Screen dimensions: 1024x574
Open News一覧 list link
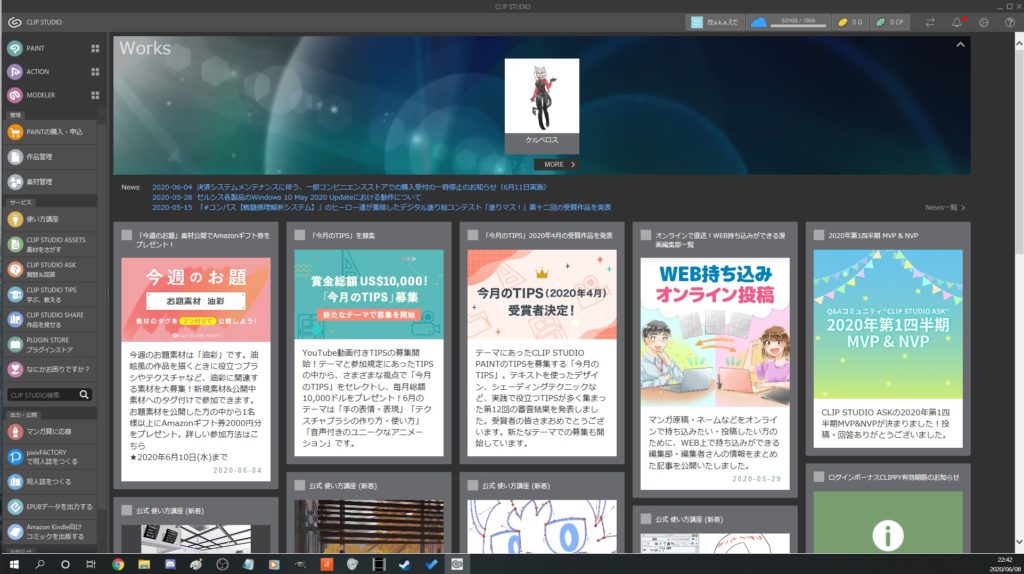pyautogui.click(x=944, y=208)
